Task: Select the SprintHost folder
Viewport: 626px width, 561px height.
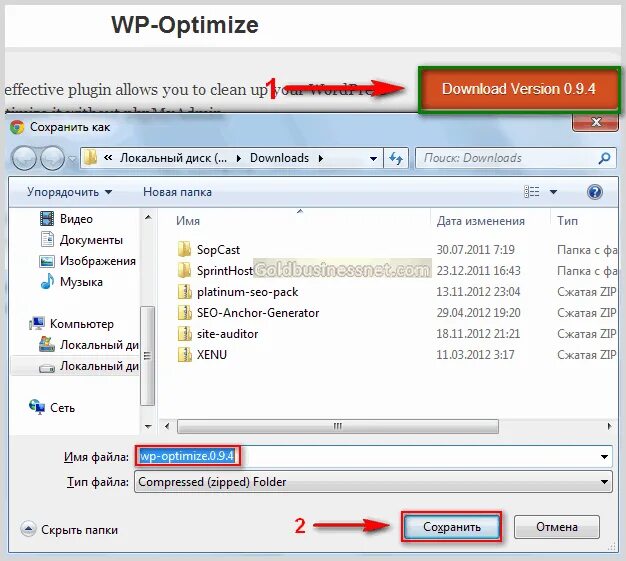Action: 225,271
